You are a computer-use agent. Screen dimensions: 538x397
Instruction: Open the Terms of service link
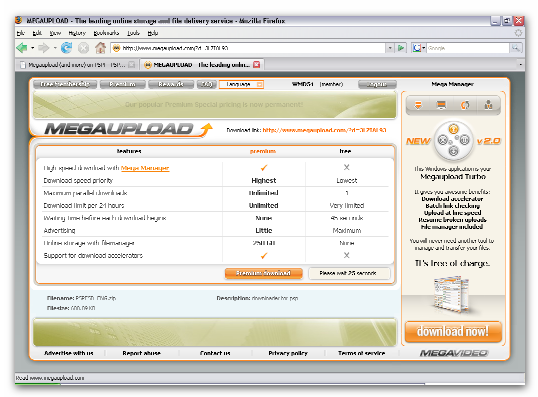(362, 353)
